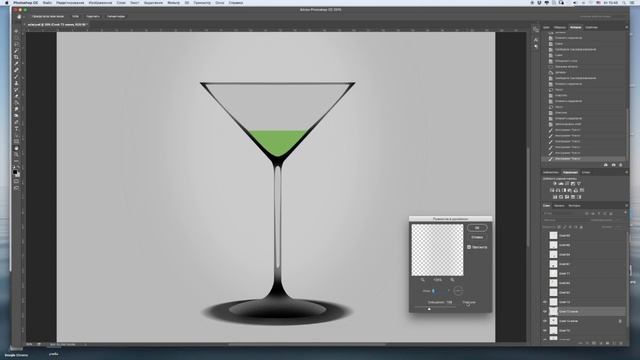The width and height of the screenshot is (640, 360).
Task: Select the Type tool
Action: pyautogui.click(x=16, y=129)
